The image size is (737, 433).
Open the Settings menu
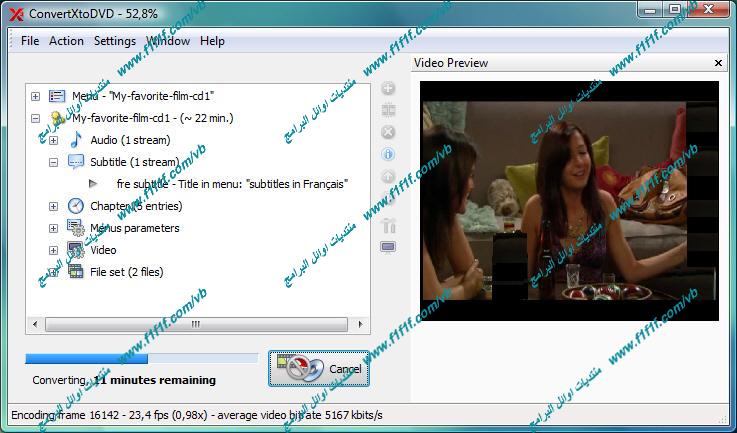click(x=114, y=41)
